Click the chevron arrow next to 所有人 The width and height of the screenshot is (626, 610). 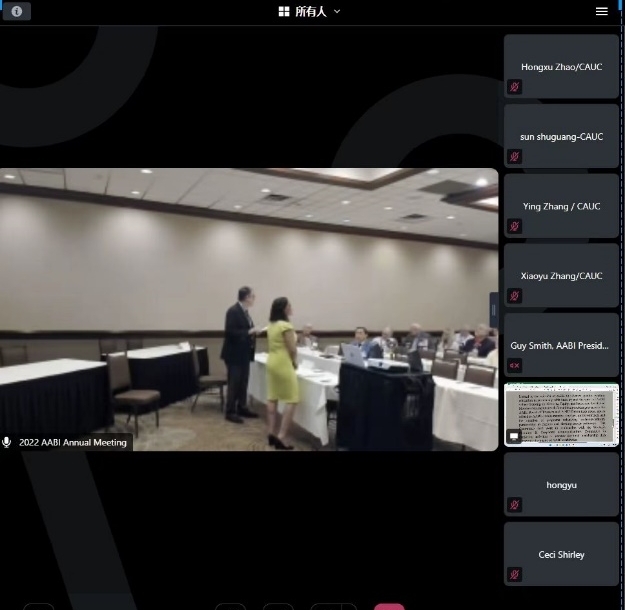point(337,11)
